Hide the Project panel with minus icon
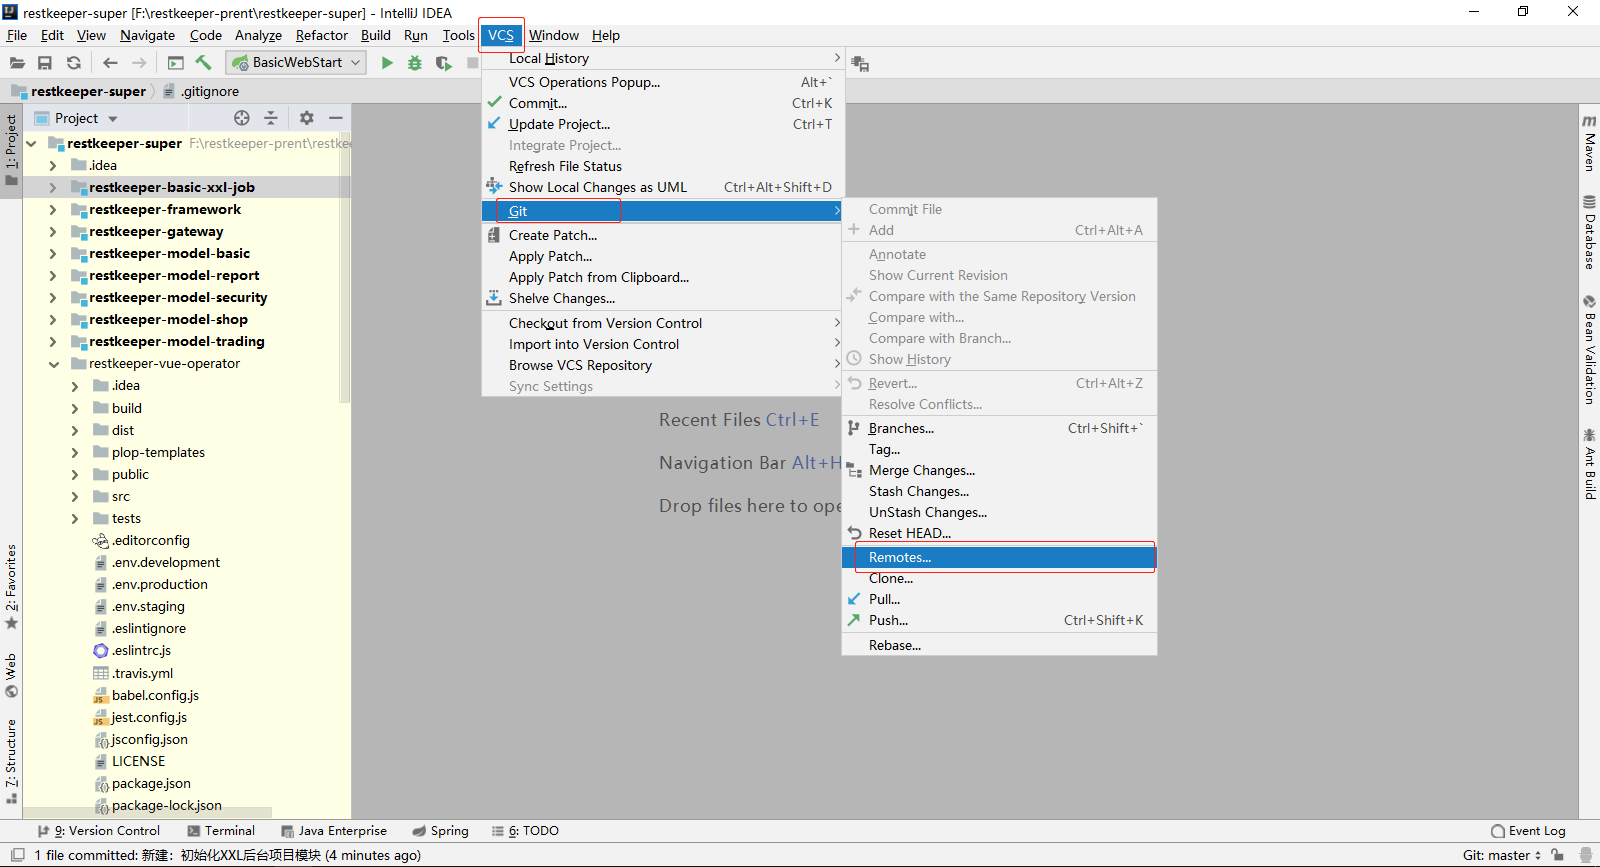The width and height of the screenshot is (1600, 867). tap(336, 118)
